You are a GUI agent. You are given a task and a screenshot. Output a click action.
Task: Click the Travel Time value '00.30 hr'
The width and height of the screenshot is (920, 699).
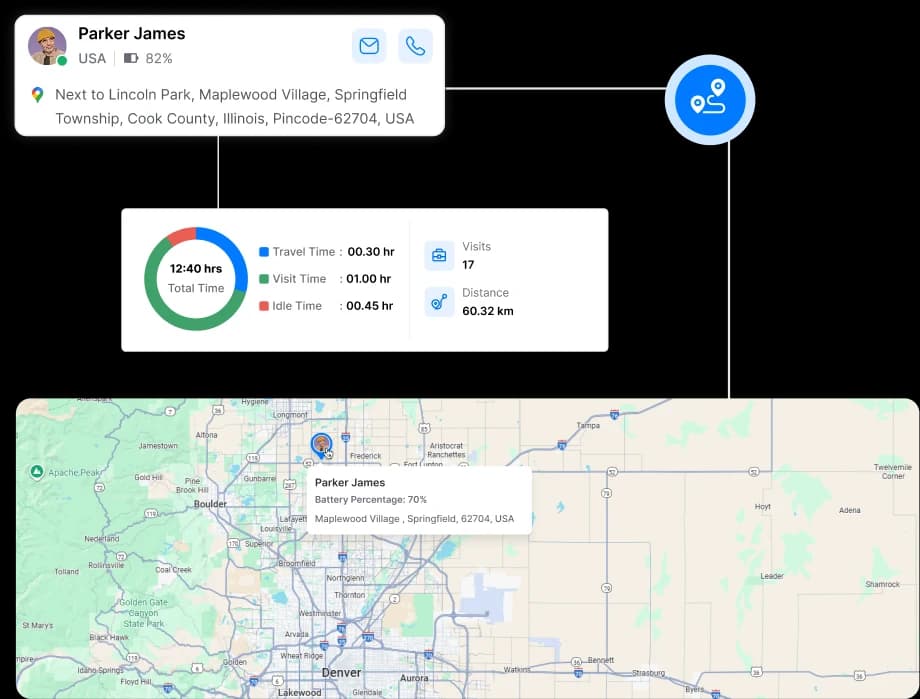pos(371,252)
